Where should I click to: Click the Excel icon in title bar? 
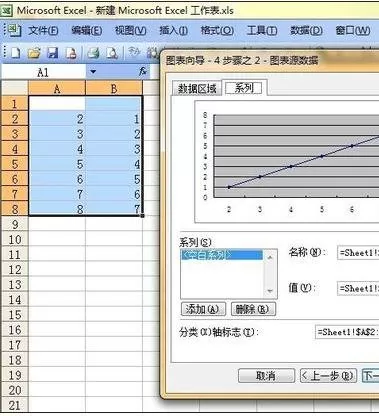point(6,10)
